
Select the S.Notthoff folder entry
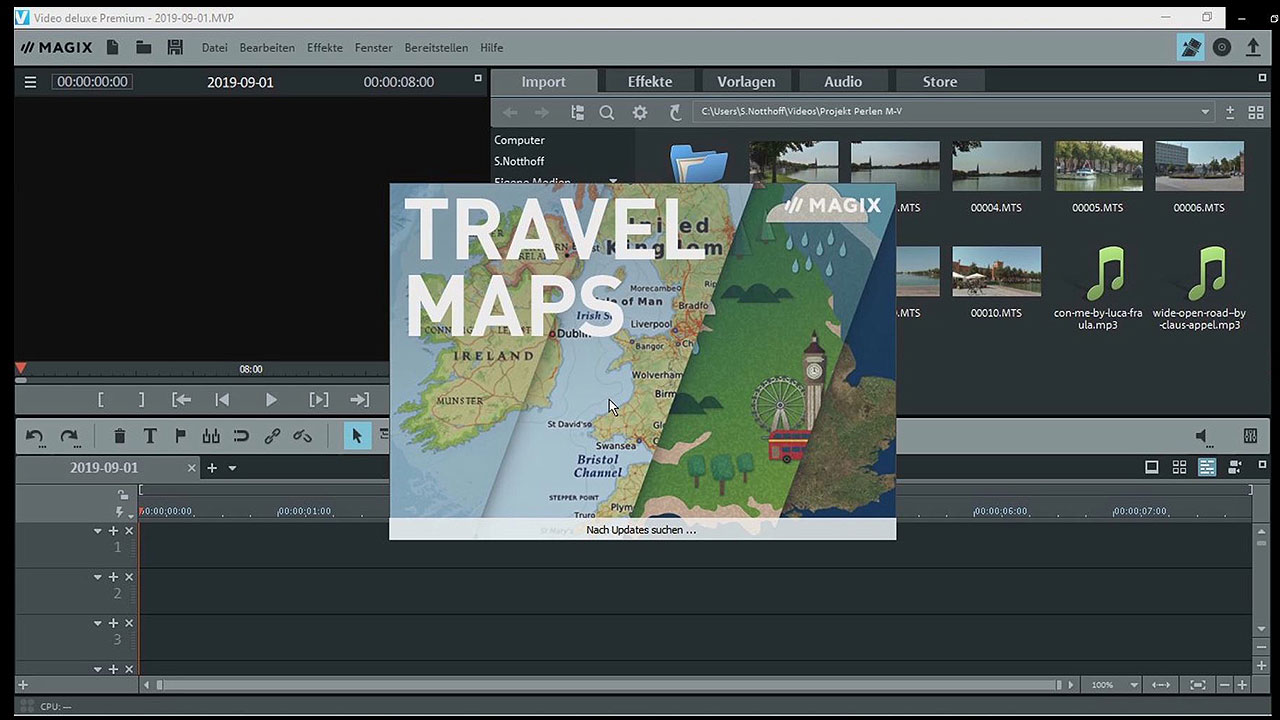(519, 161)
